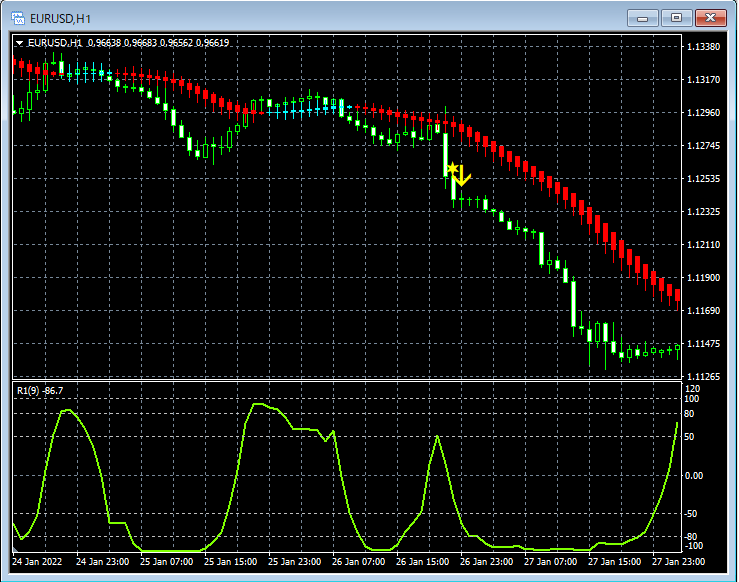The width and height of the screenshot is (739, 582).
Task: Click the 24 Jan 23:00 time label
Action: click(x=102, y=562)
